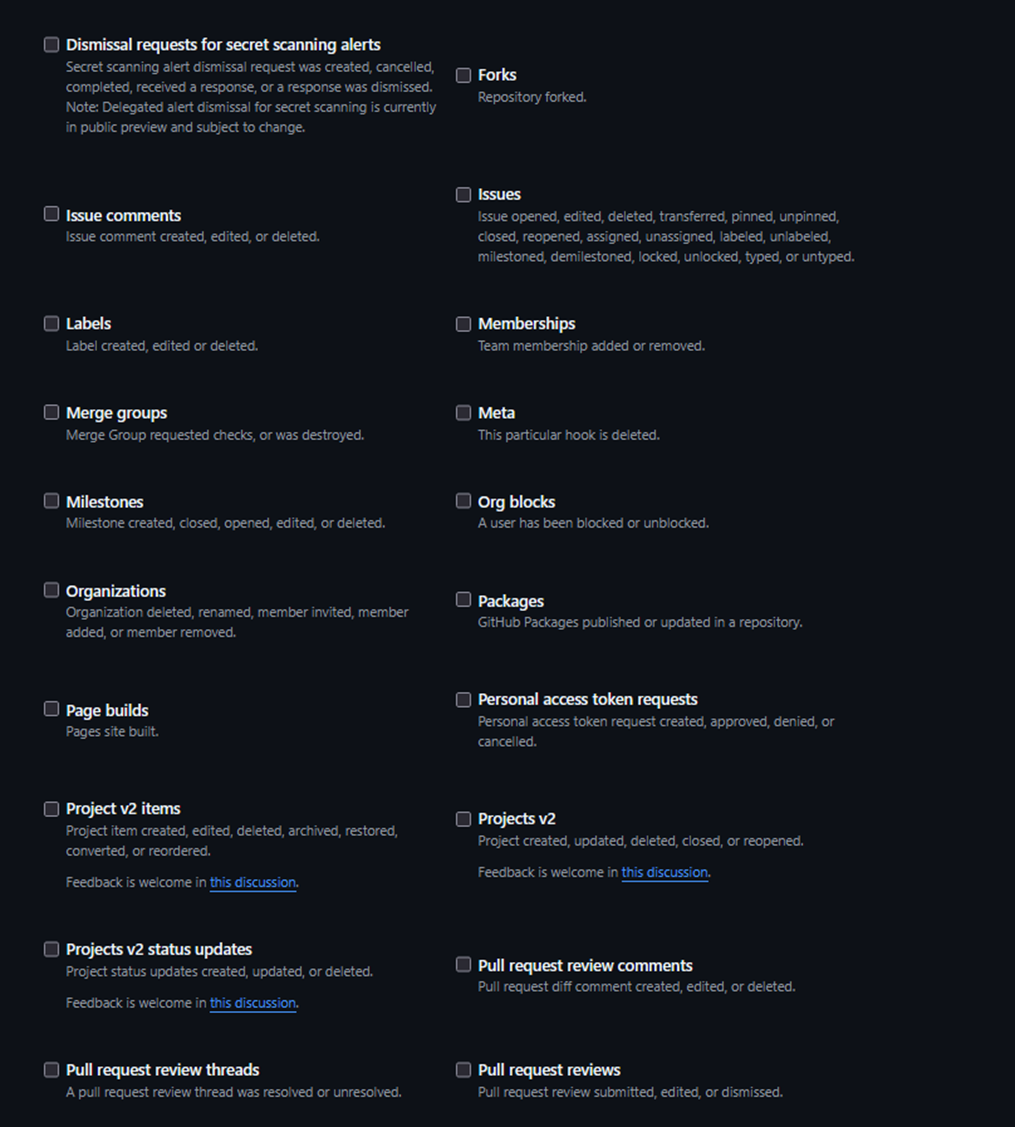Toggle the Merge groups checkbox
The image size is (1015, 1127).
(x=51, y=412)
